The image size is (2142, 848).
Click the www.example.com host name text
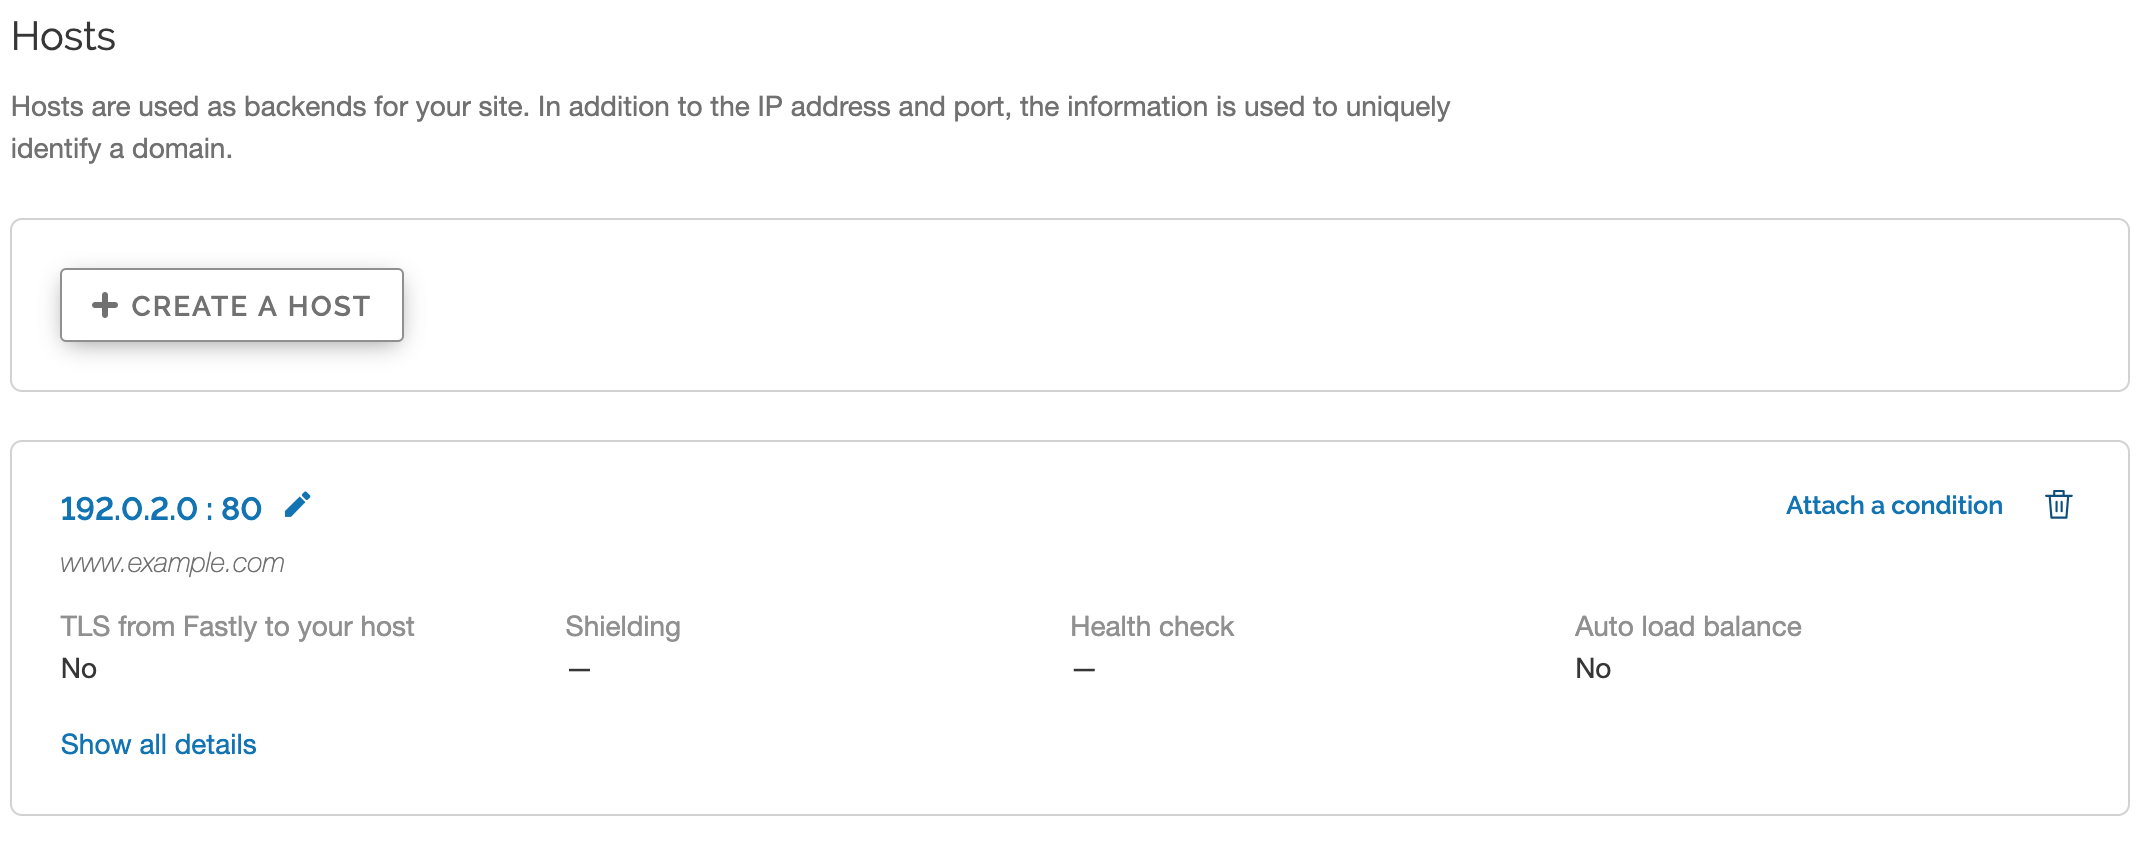[x=172, y=563]
